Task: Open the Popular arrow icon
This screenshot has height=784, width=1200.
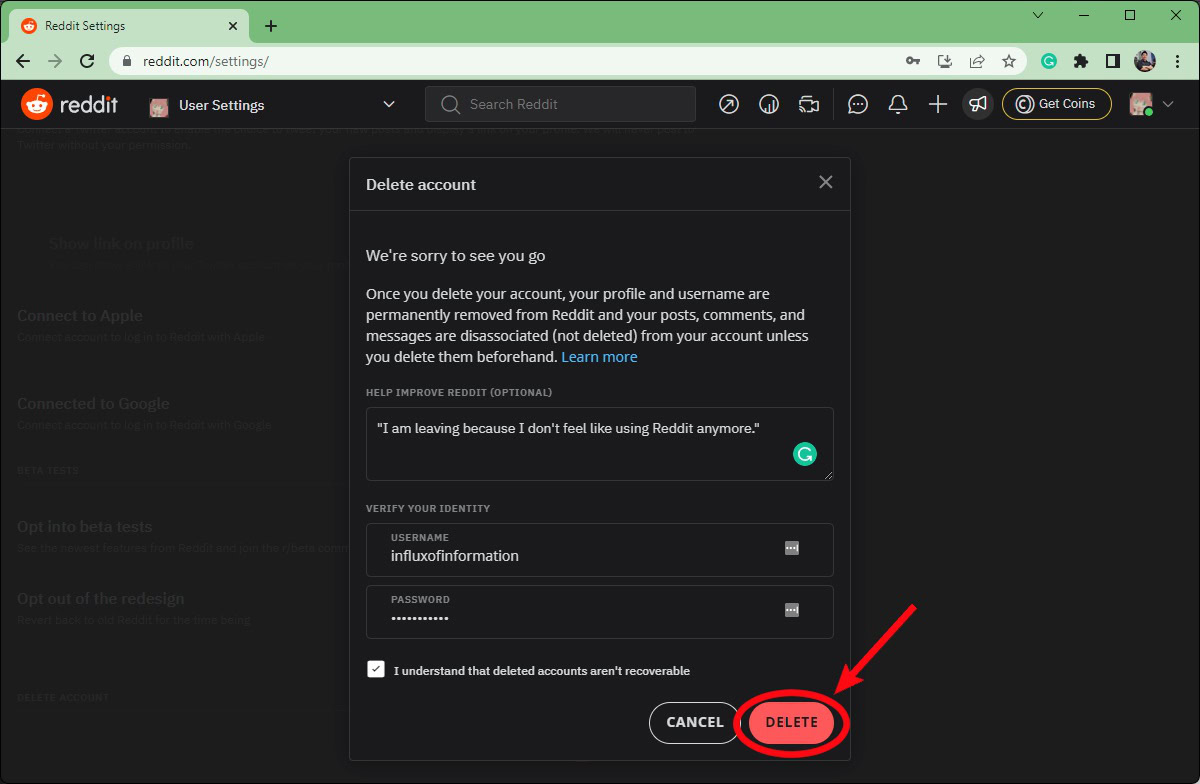Action: click(x=729, y=104)
